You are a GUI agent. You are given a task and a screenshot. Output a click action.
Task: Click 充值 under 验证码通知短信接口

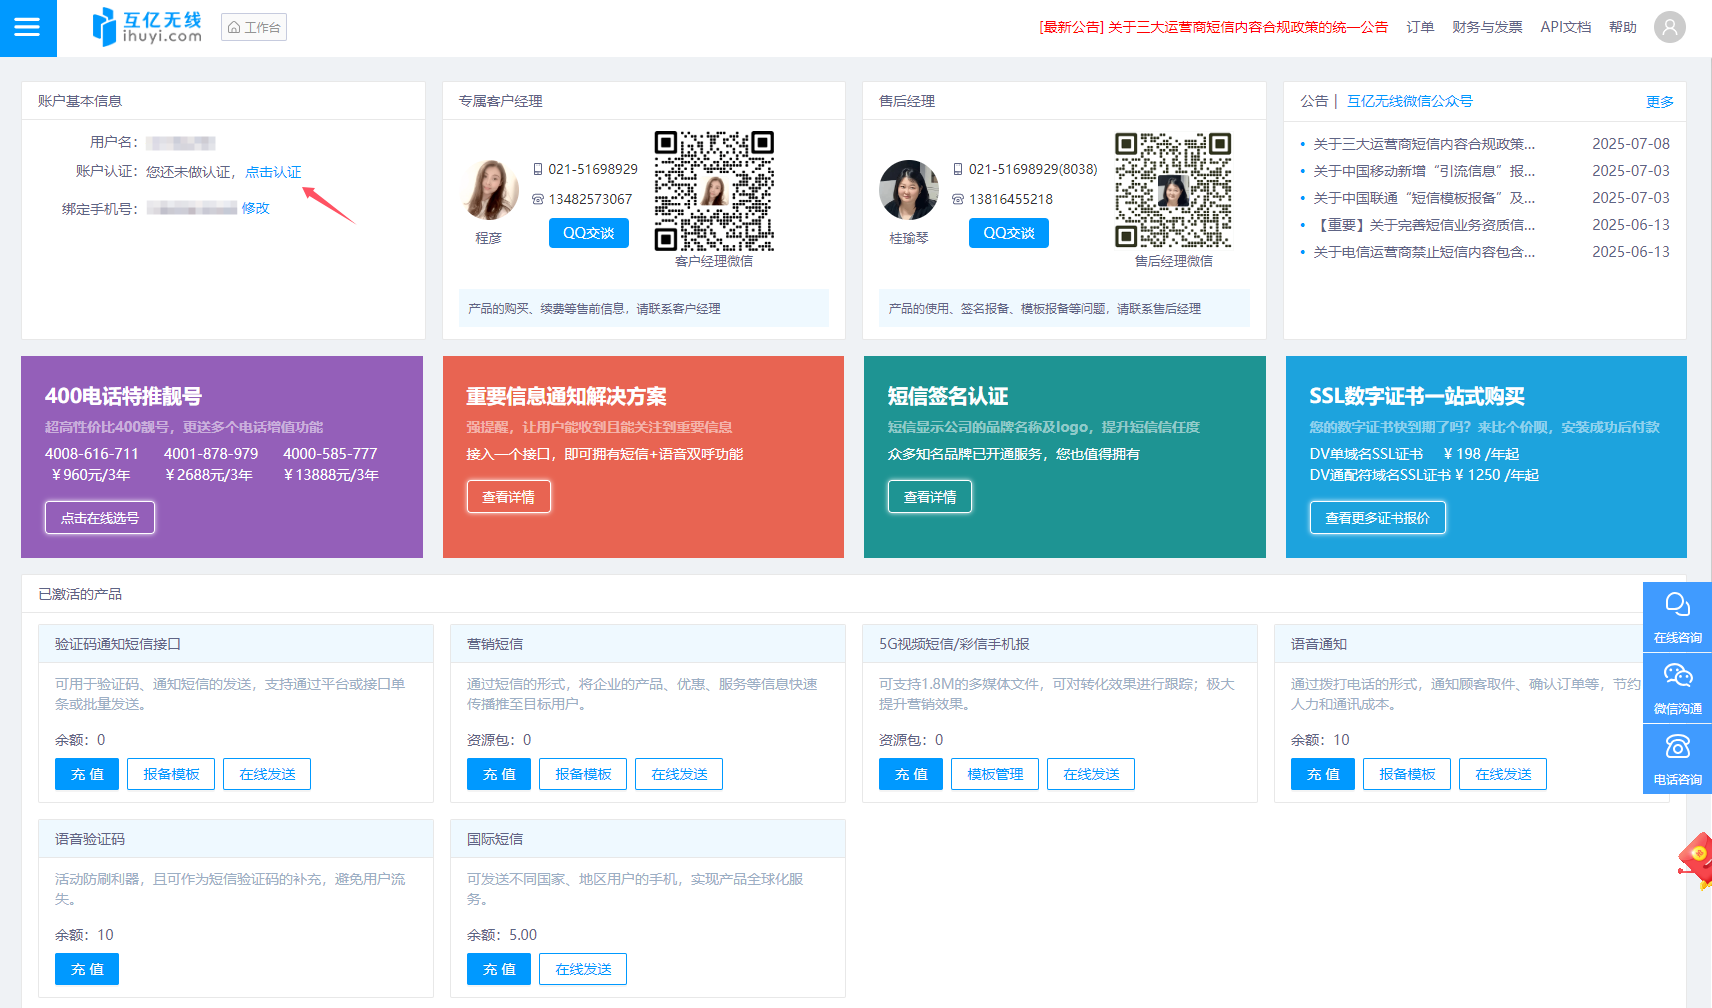coord(87,774)
